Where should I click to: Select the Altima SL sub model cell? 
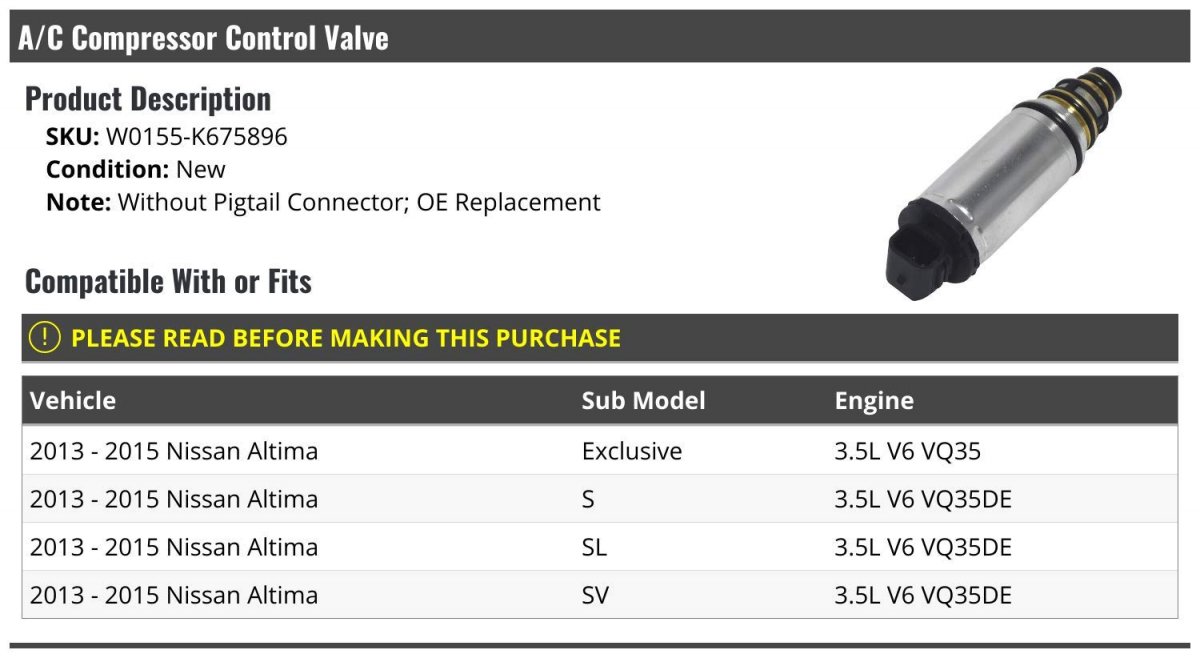click(x=594, y=547)
